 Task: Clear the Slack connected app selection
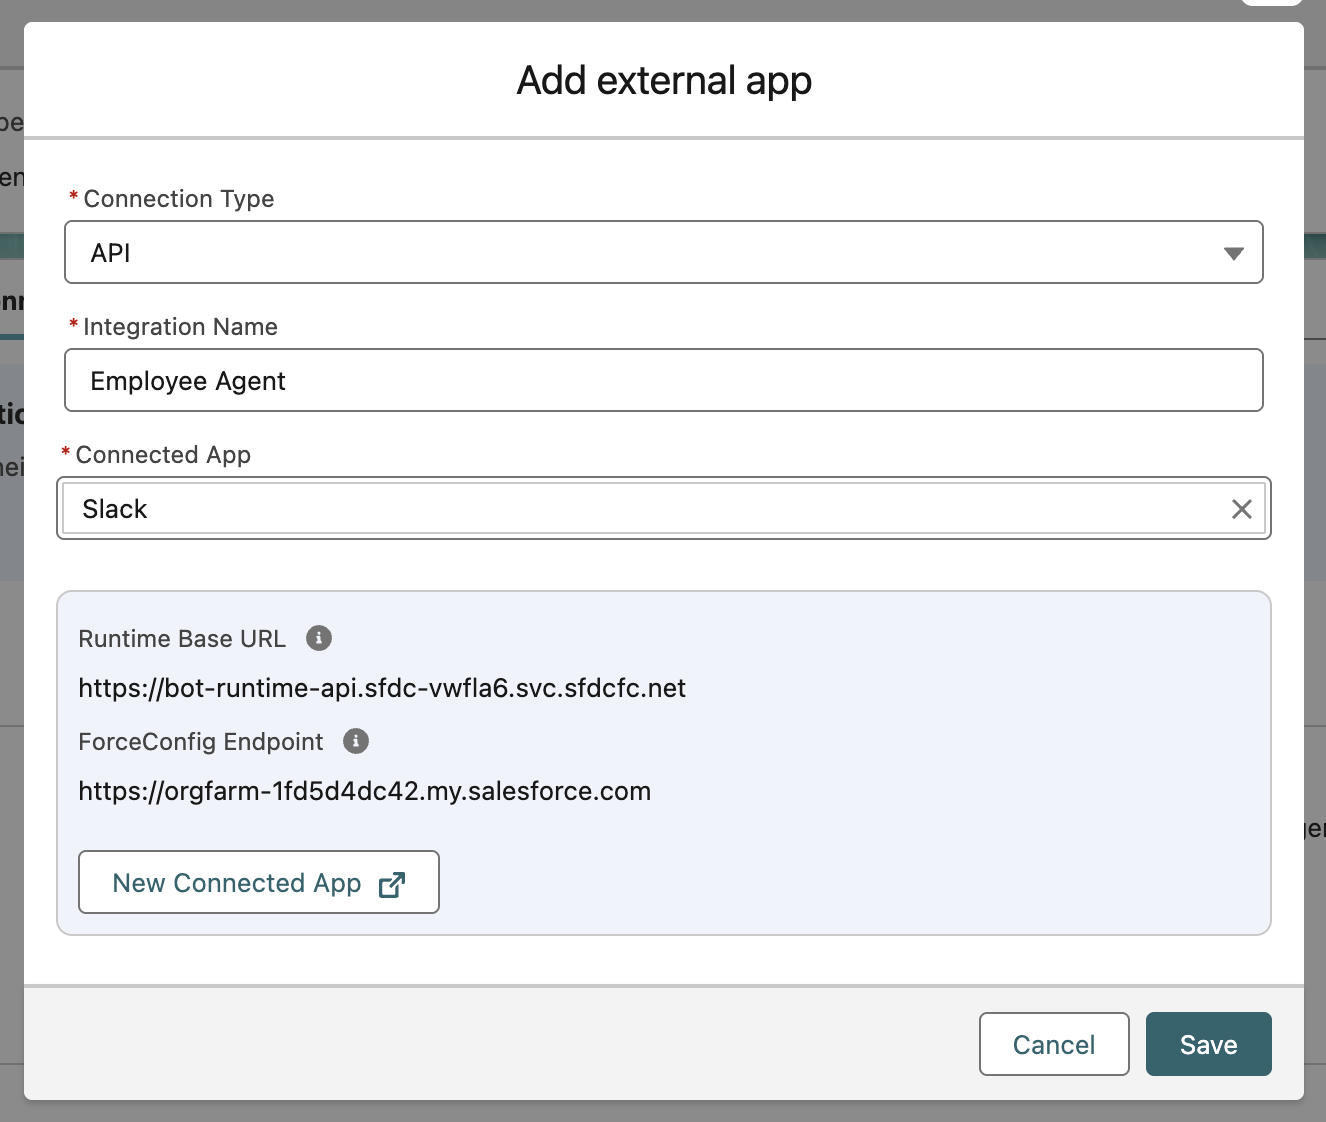point(1241,509)
